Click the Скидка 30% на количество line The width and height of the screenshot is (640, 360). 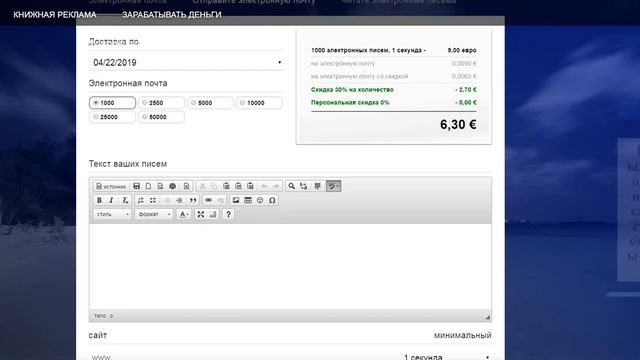(393, 89)
